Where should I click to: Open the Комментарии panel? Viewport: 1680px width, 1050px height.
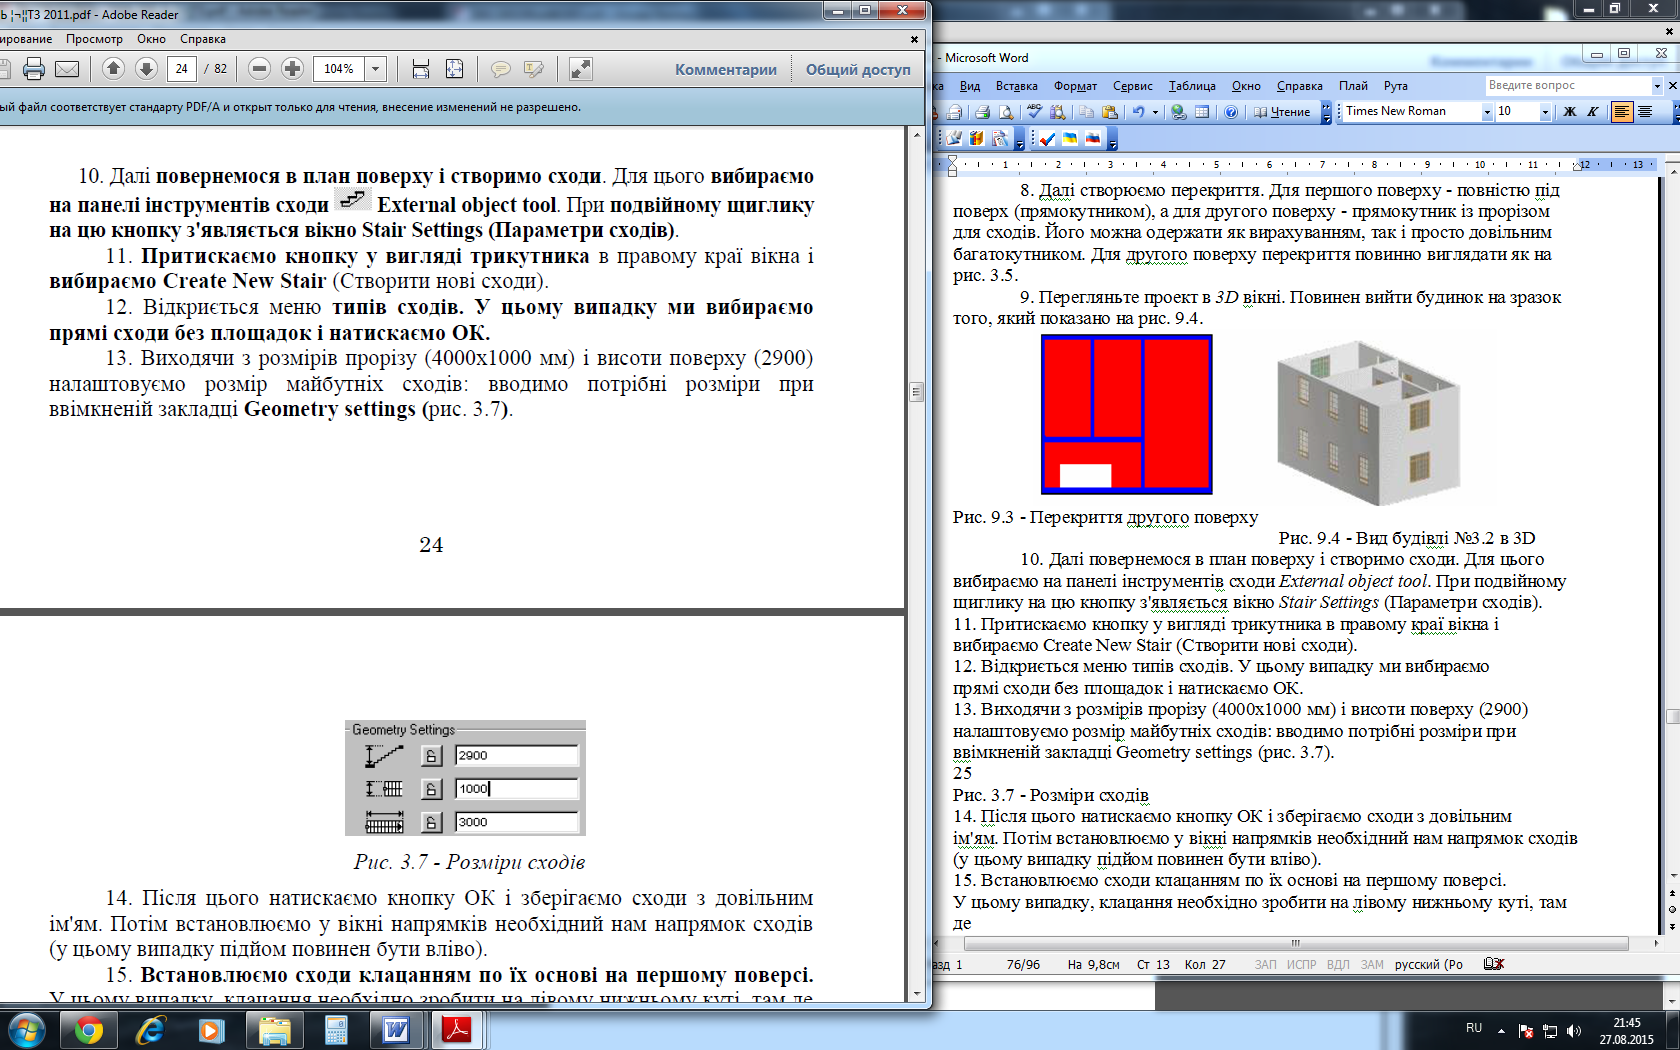click(x=725, y=69)
